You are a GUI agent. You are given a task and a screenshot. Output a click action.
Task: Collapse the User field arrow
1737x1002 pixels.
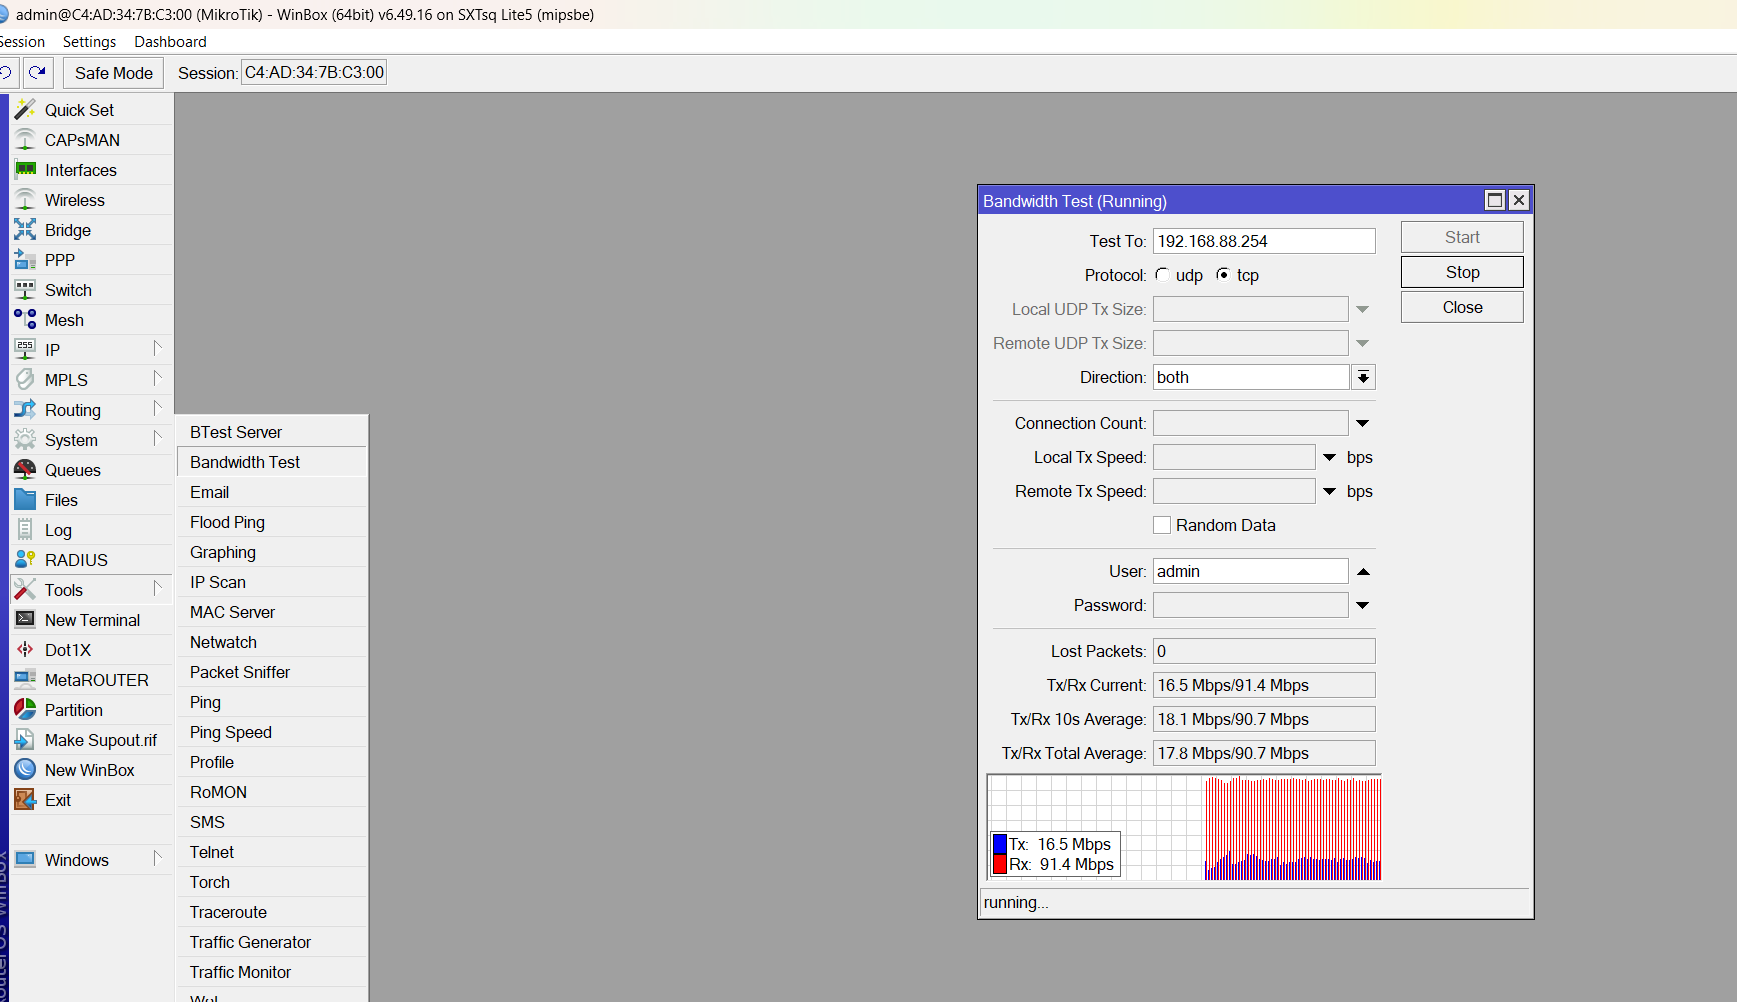pyautogui.click(x=1362, y=571)
